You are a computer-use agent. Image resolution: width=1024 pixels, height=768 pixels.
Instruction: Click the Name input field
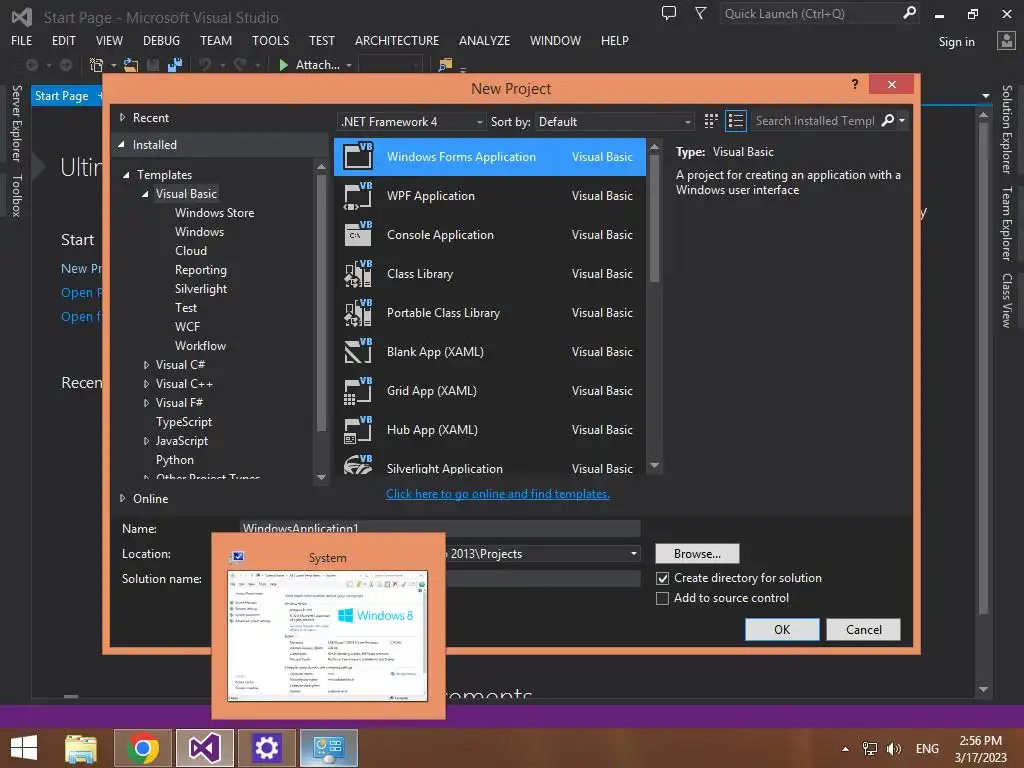pyautogui.click(x=440, y=528)
